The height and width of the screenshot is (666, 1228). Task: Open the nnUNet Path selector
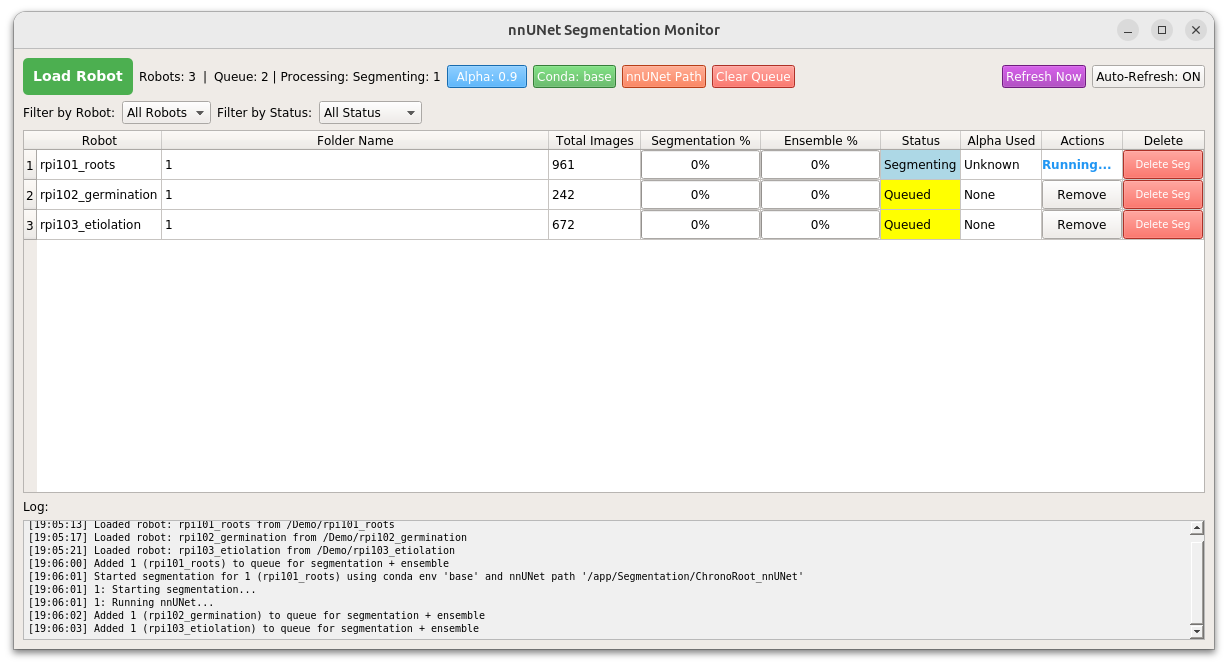point(663,76)
